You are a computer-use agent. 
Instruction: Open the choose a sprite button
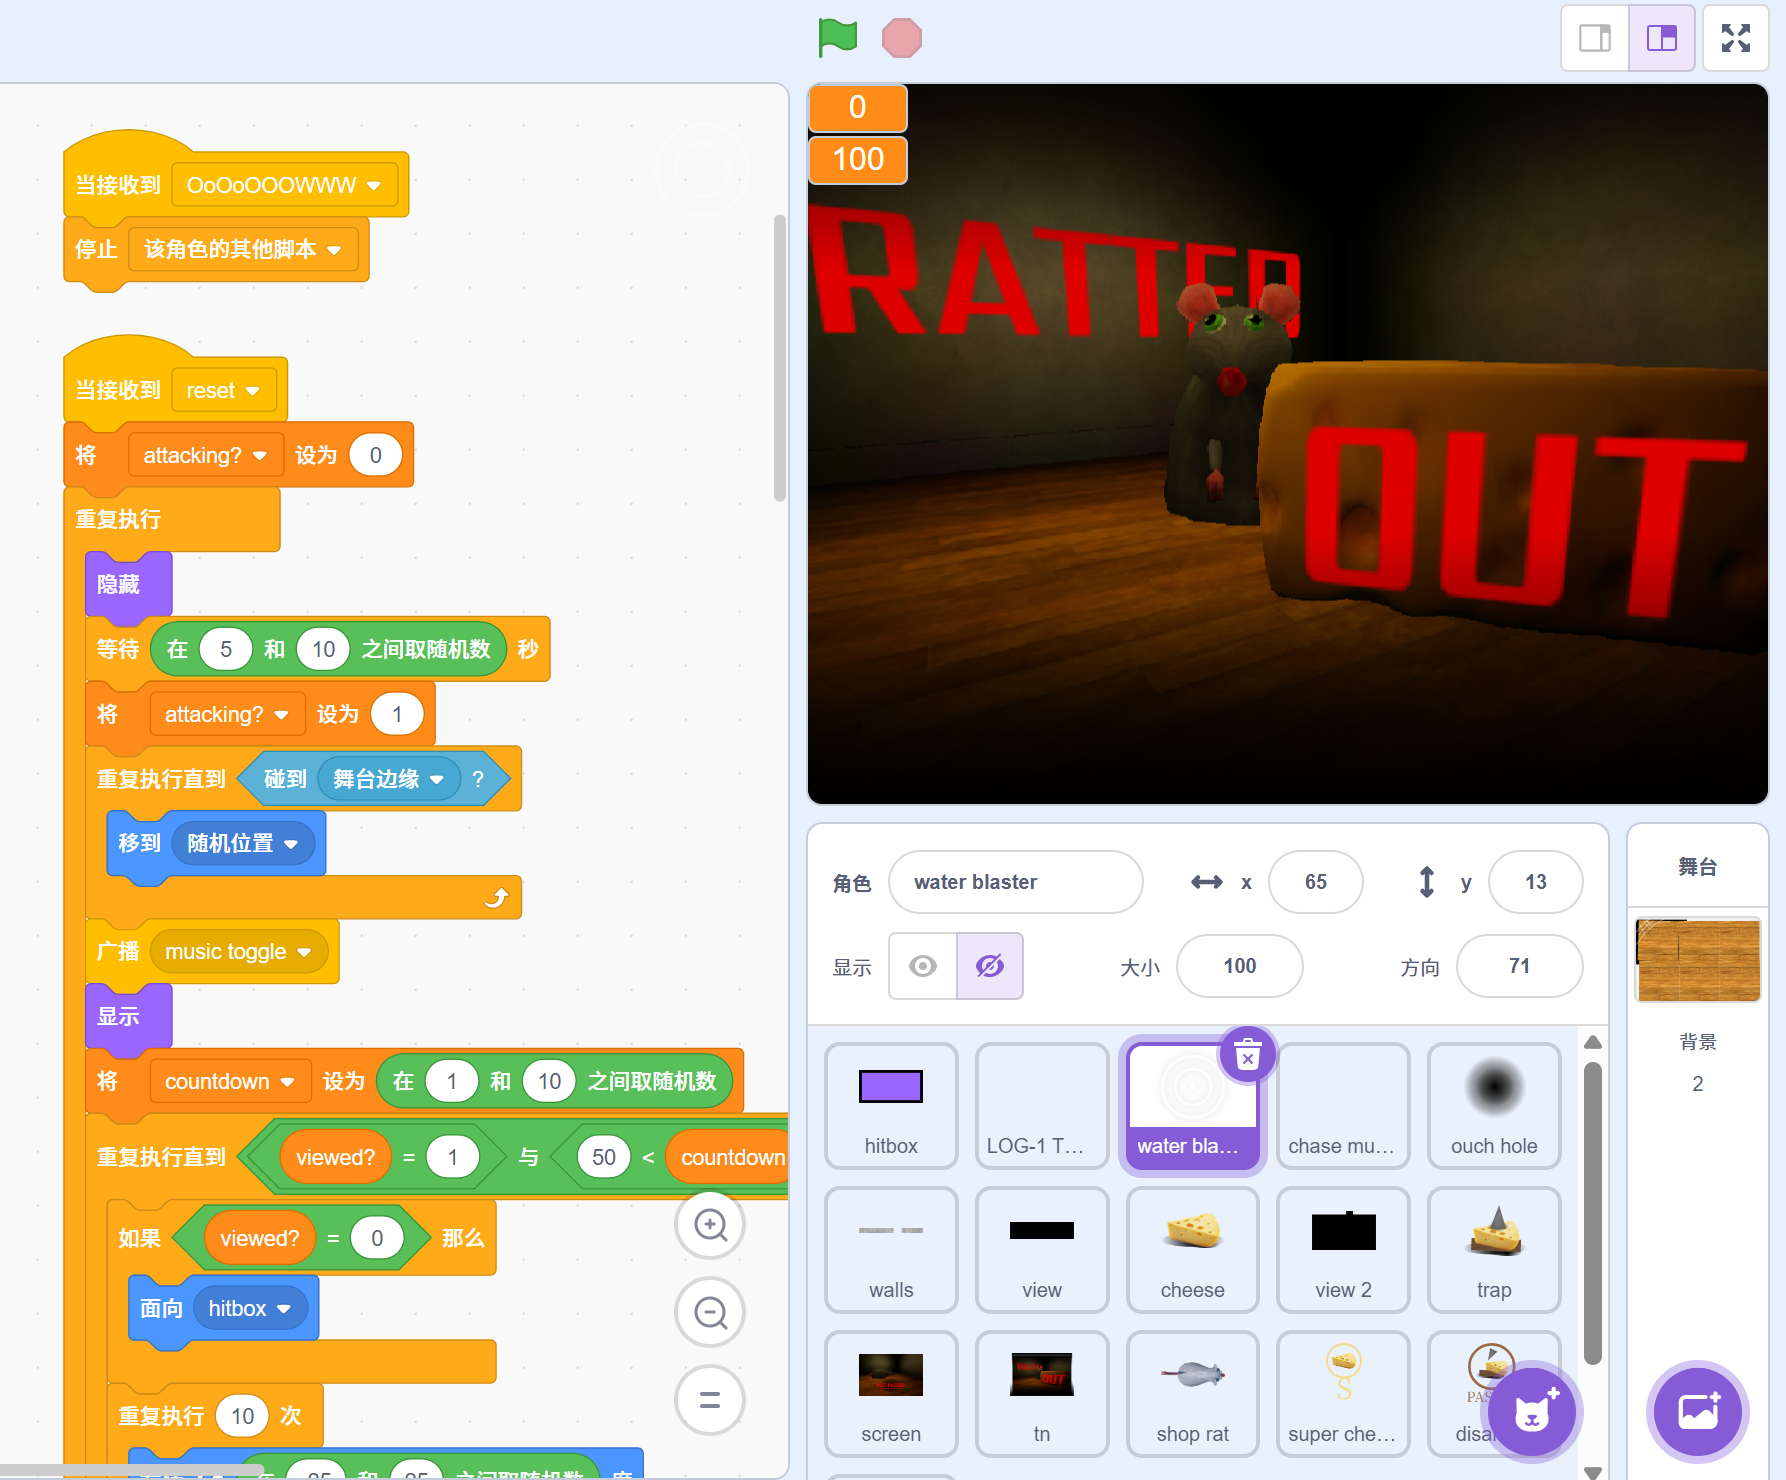1531,1412
